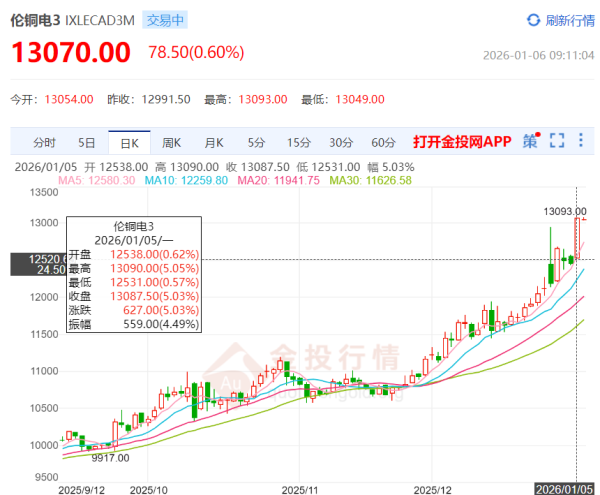Switch to the 5日 chart tab
The image size is (600, 495).
[86, 143]
